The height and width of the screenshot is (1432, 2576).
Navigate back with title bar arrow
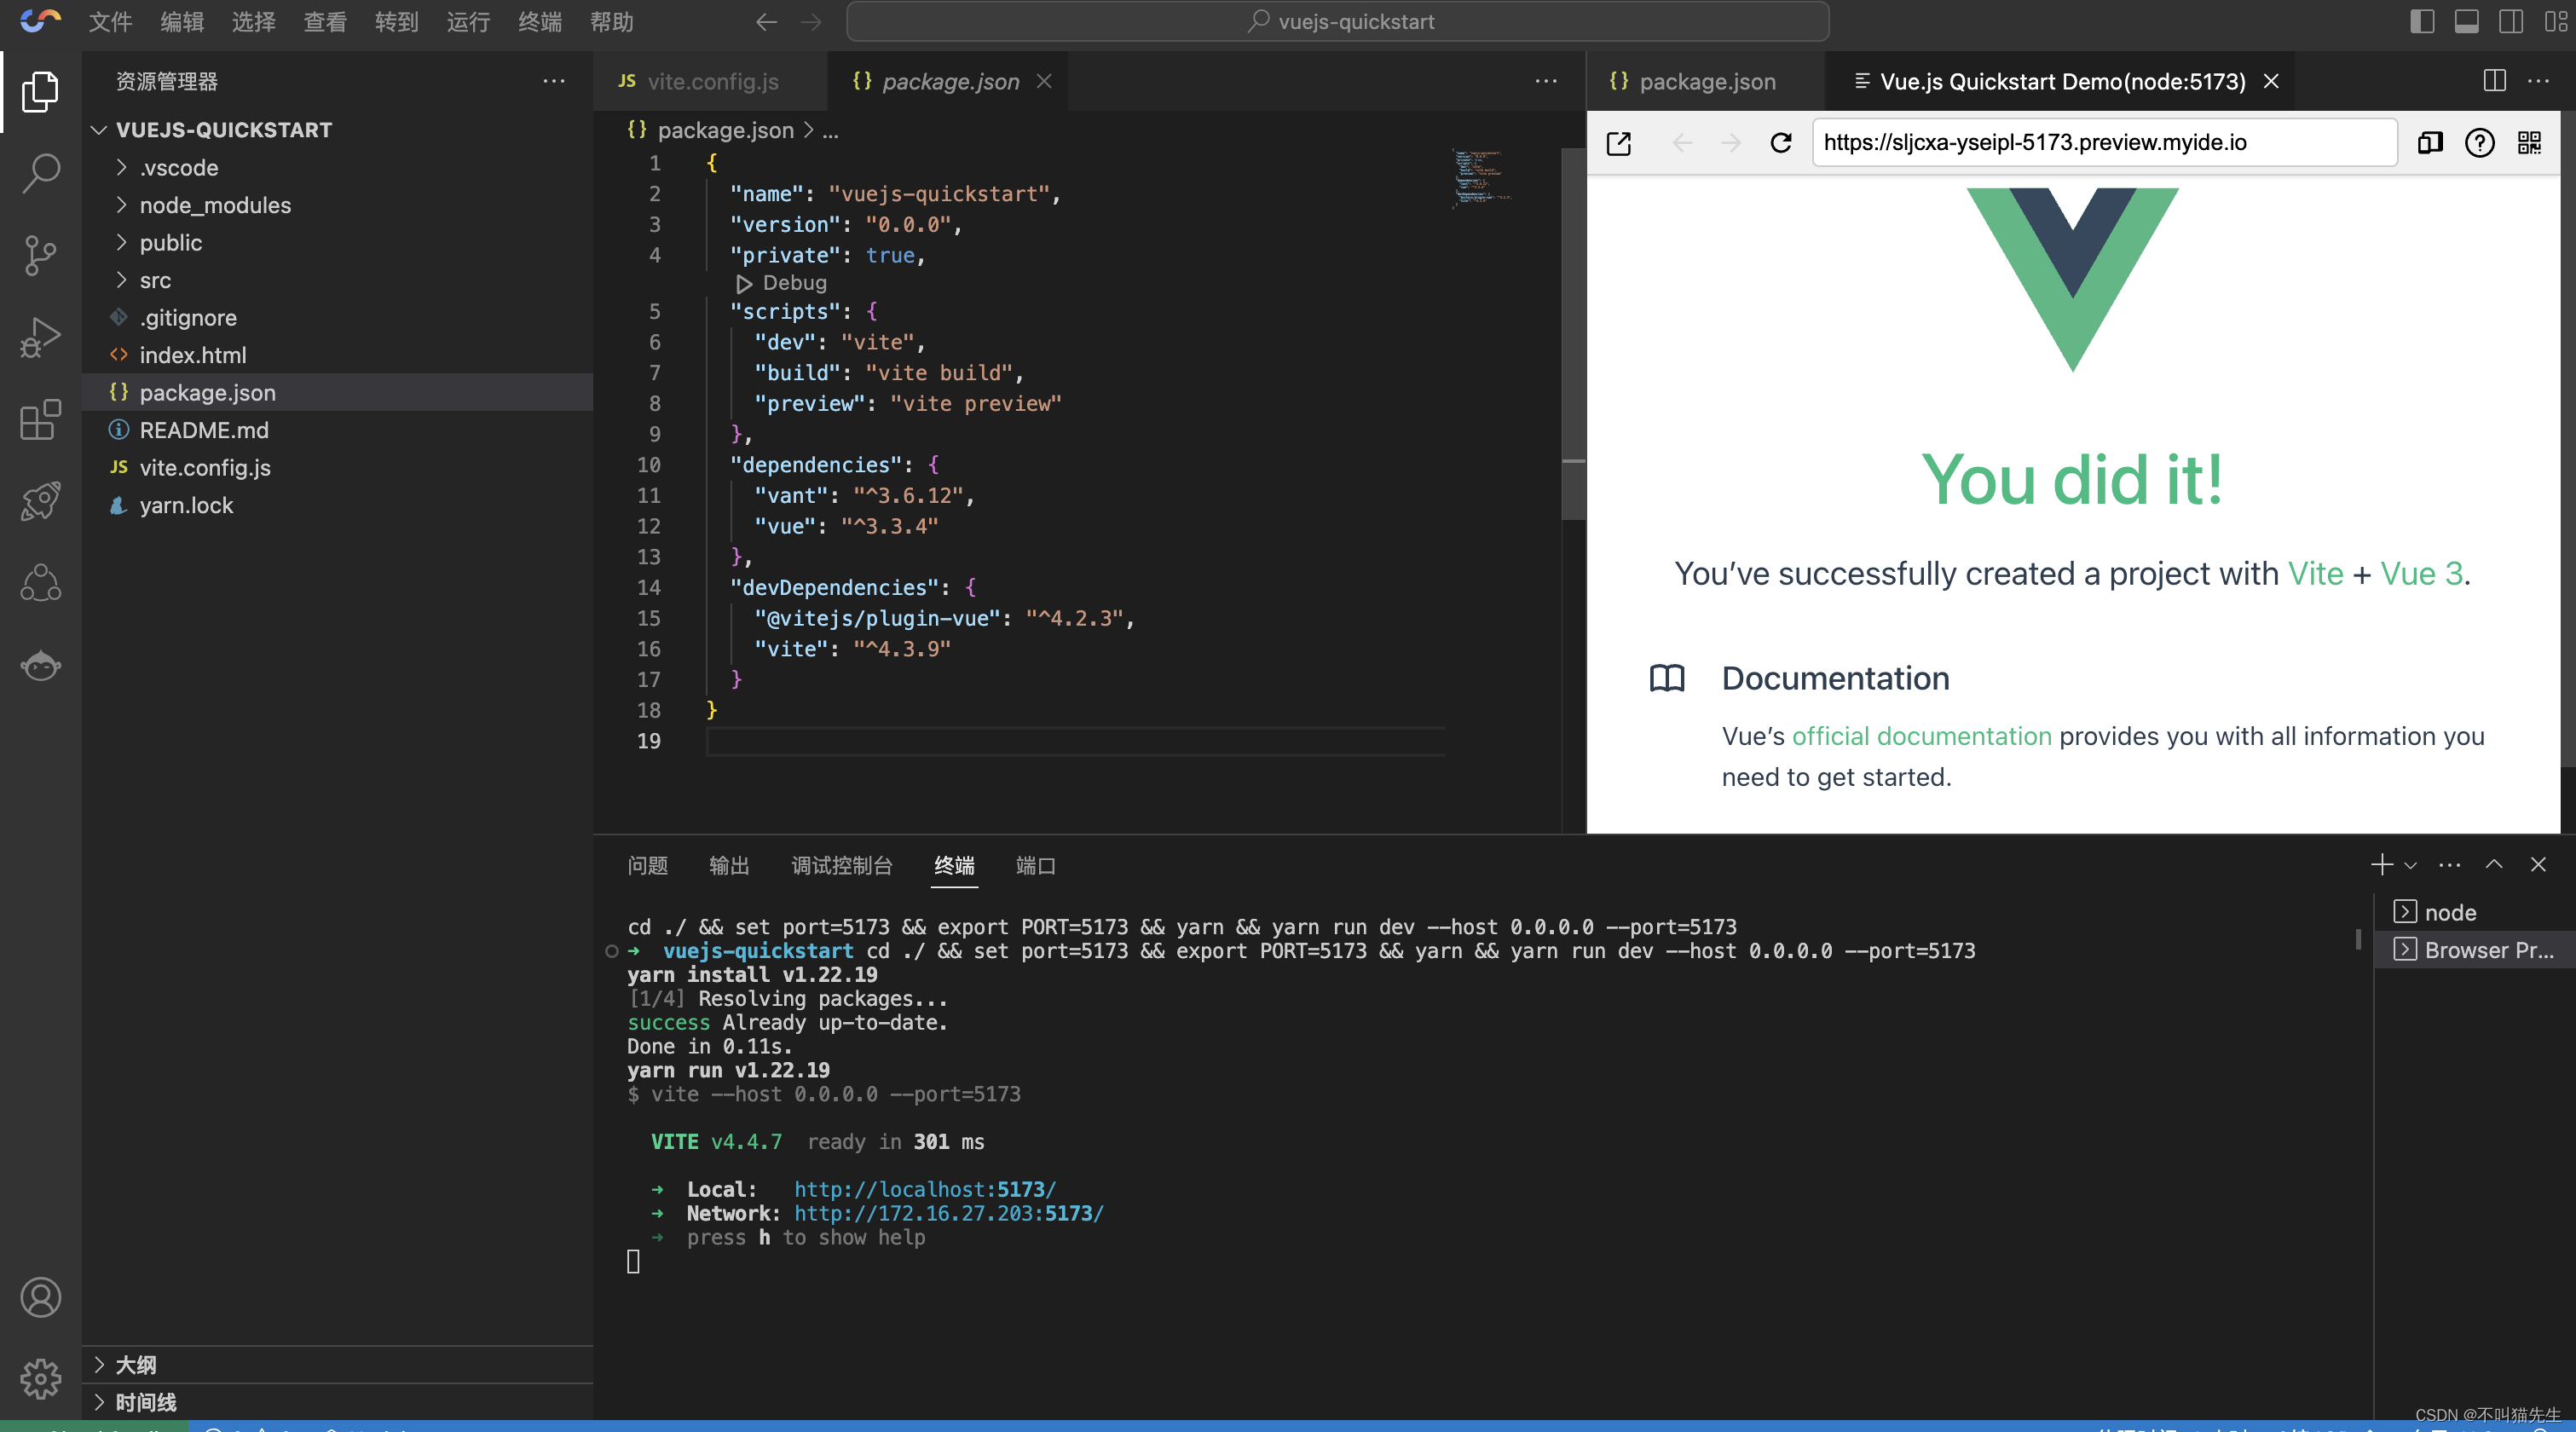pyautogui.click(x=767, y=22)
